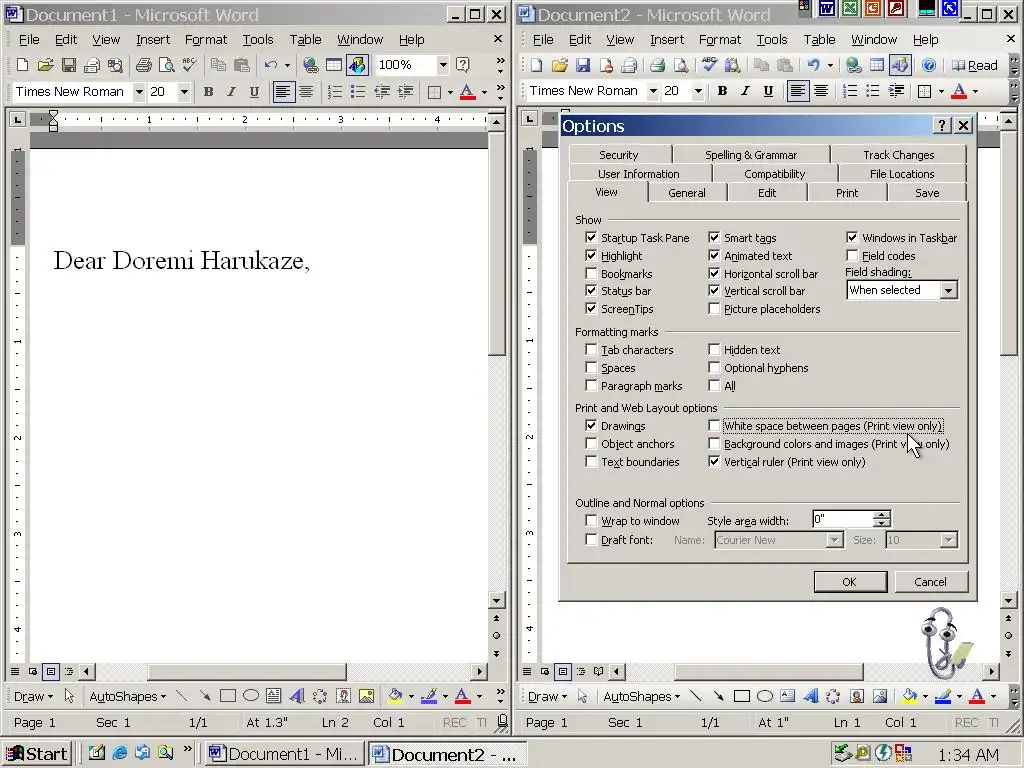The image size is (1024, 768).
Task: Click New Blank Document icon in Document1 toolbar
Action: [x=22, y=65]
